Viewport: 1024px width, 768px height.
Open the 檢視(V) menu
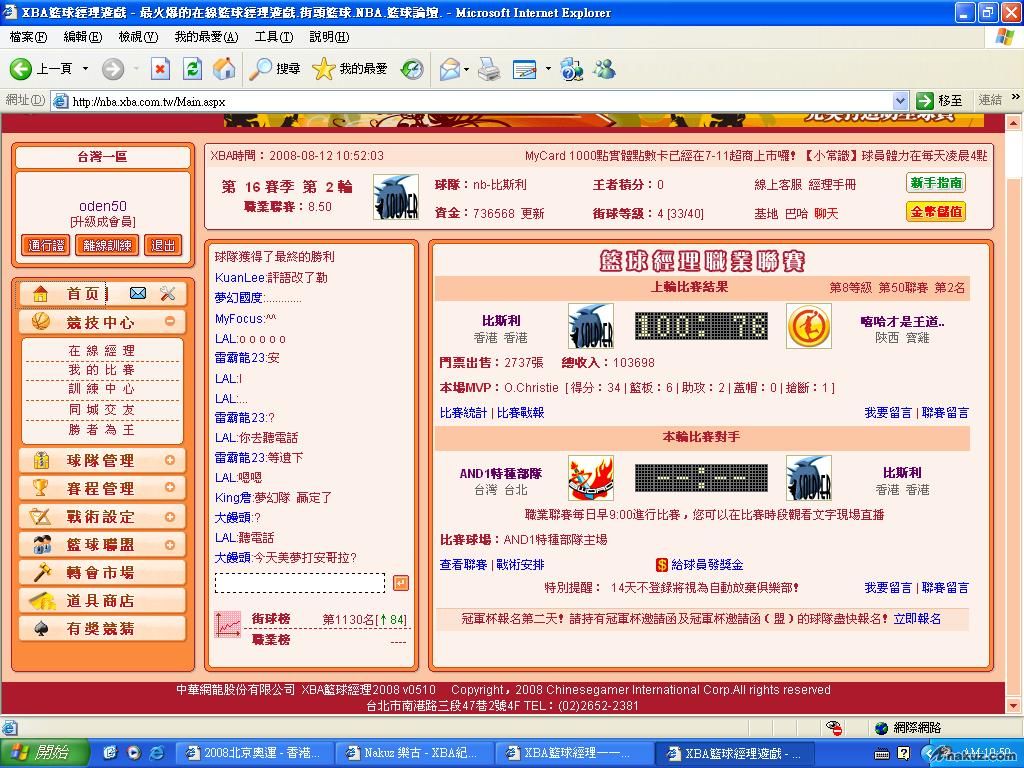click(138, 37)
